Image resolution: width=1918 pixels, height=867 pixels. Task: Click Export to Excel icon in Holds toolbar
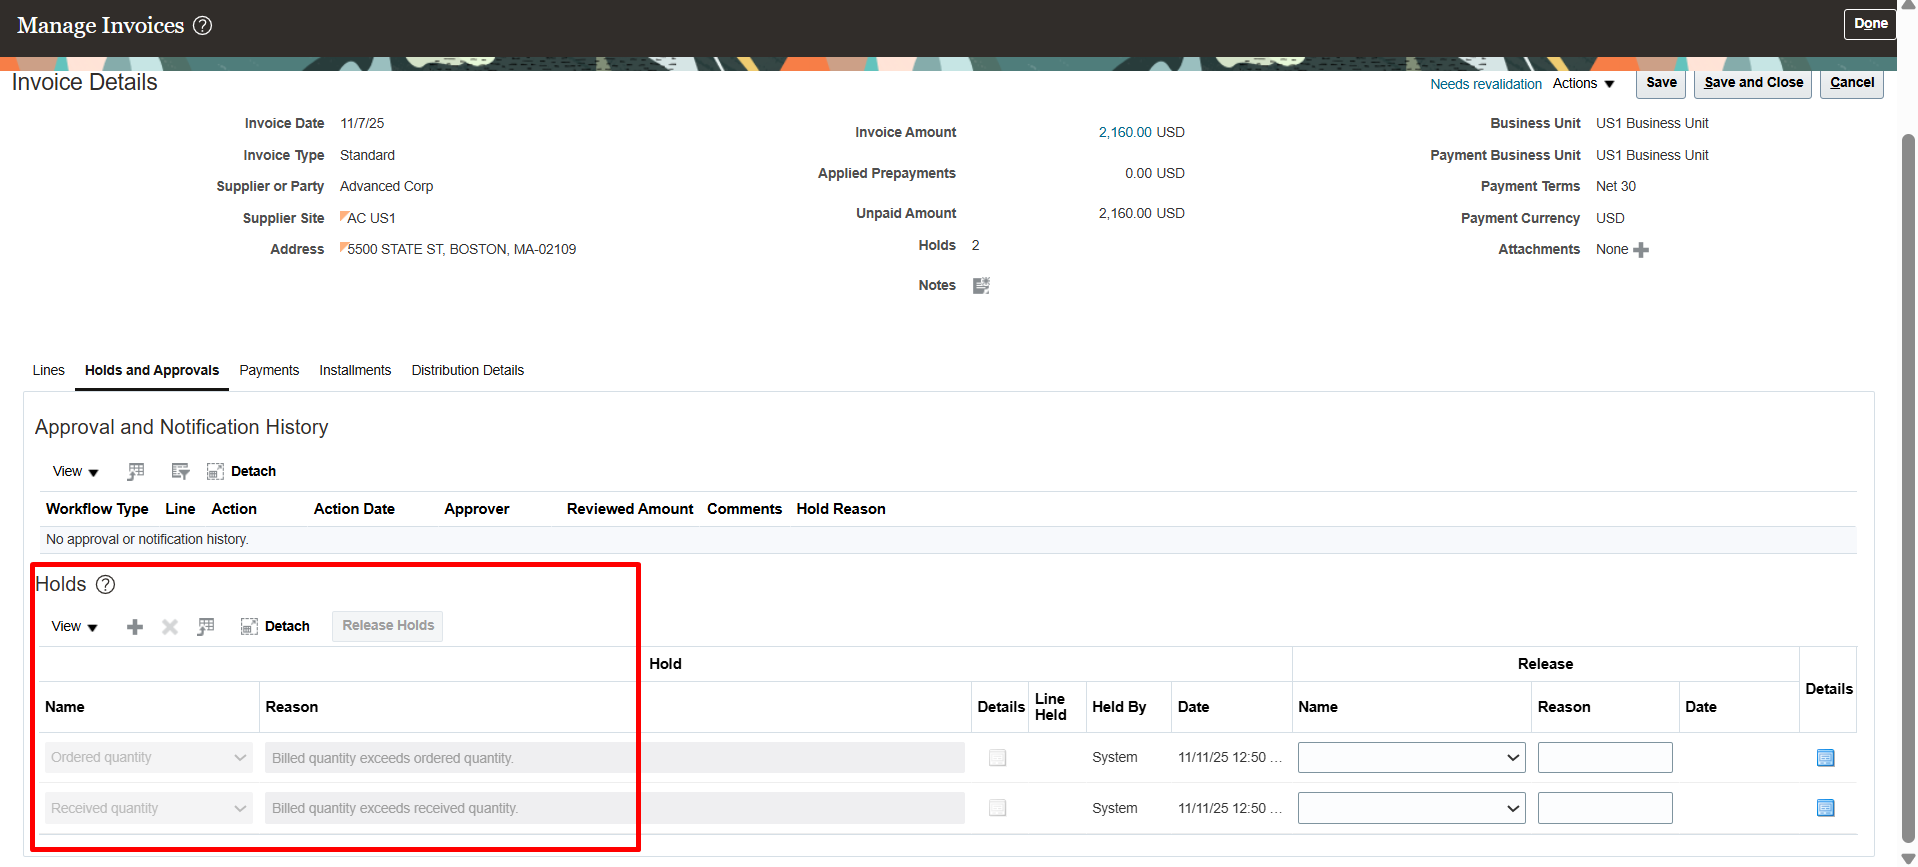206,627
